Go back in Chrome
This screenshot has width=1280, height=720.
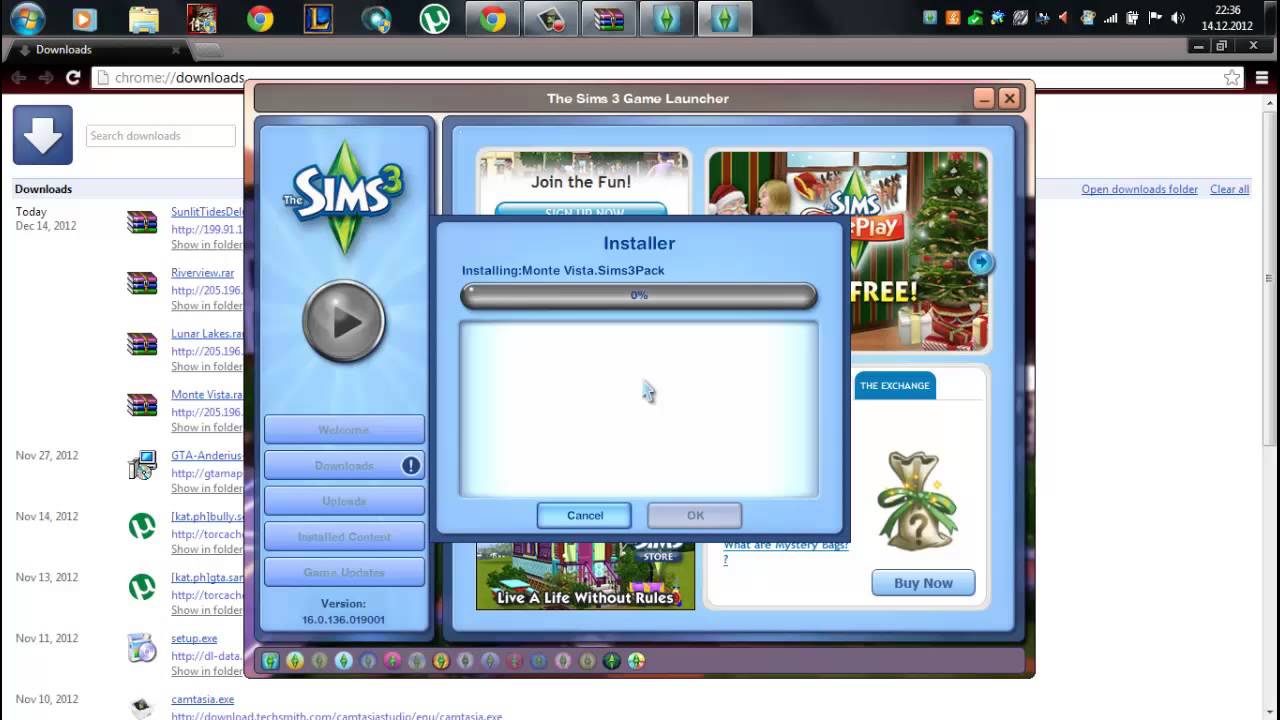click(19, 77)
